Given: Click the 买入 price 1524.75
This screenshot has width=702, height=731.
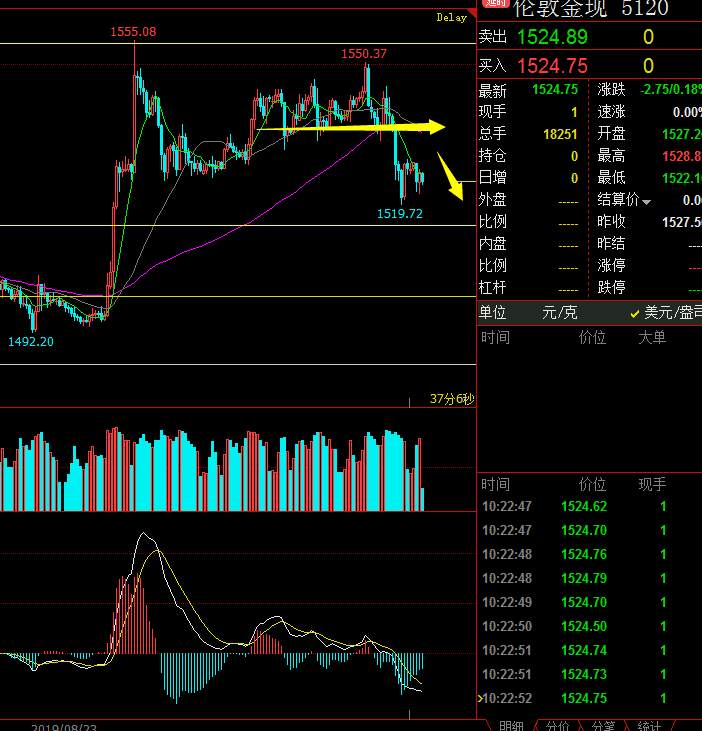Looking at the screenshot, I should coord(552,66).
